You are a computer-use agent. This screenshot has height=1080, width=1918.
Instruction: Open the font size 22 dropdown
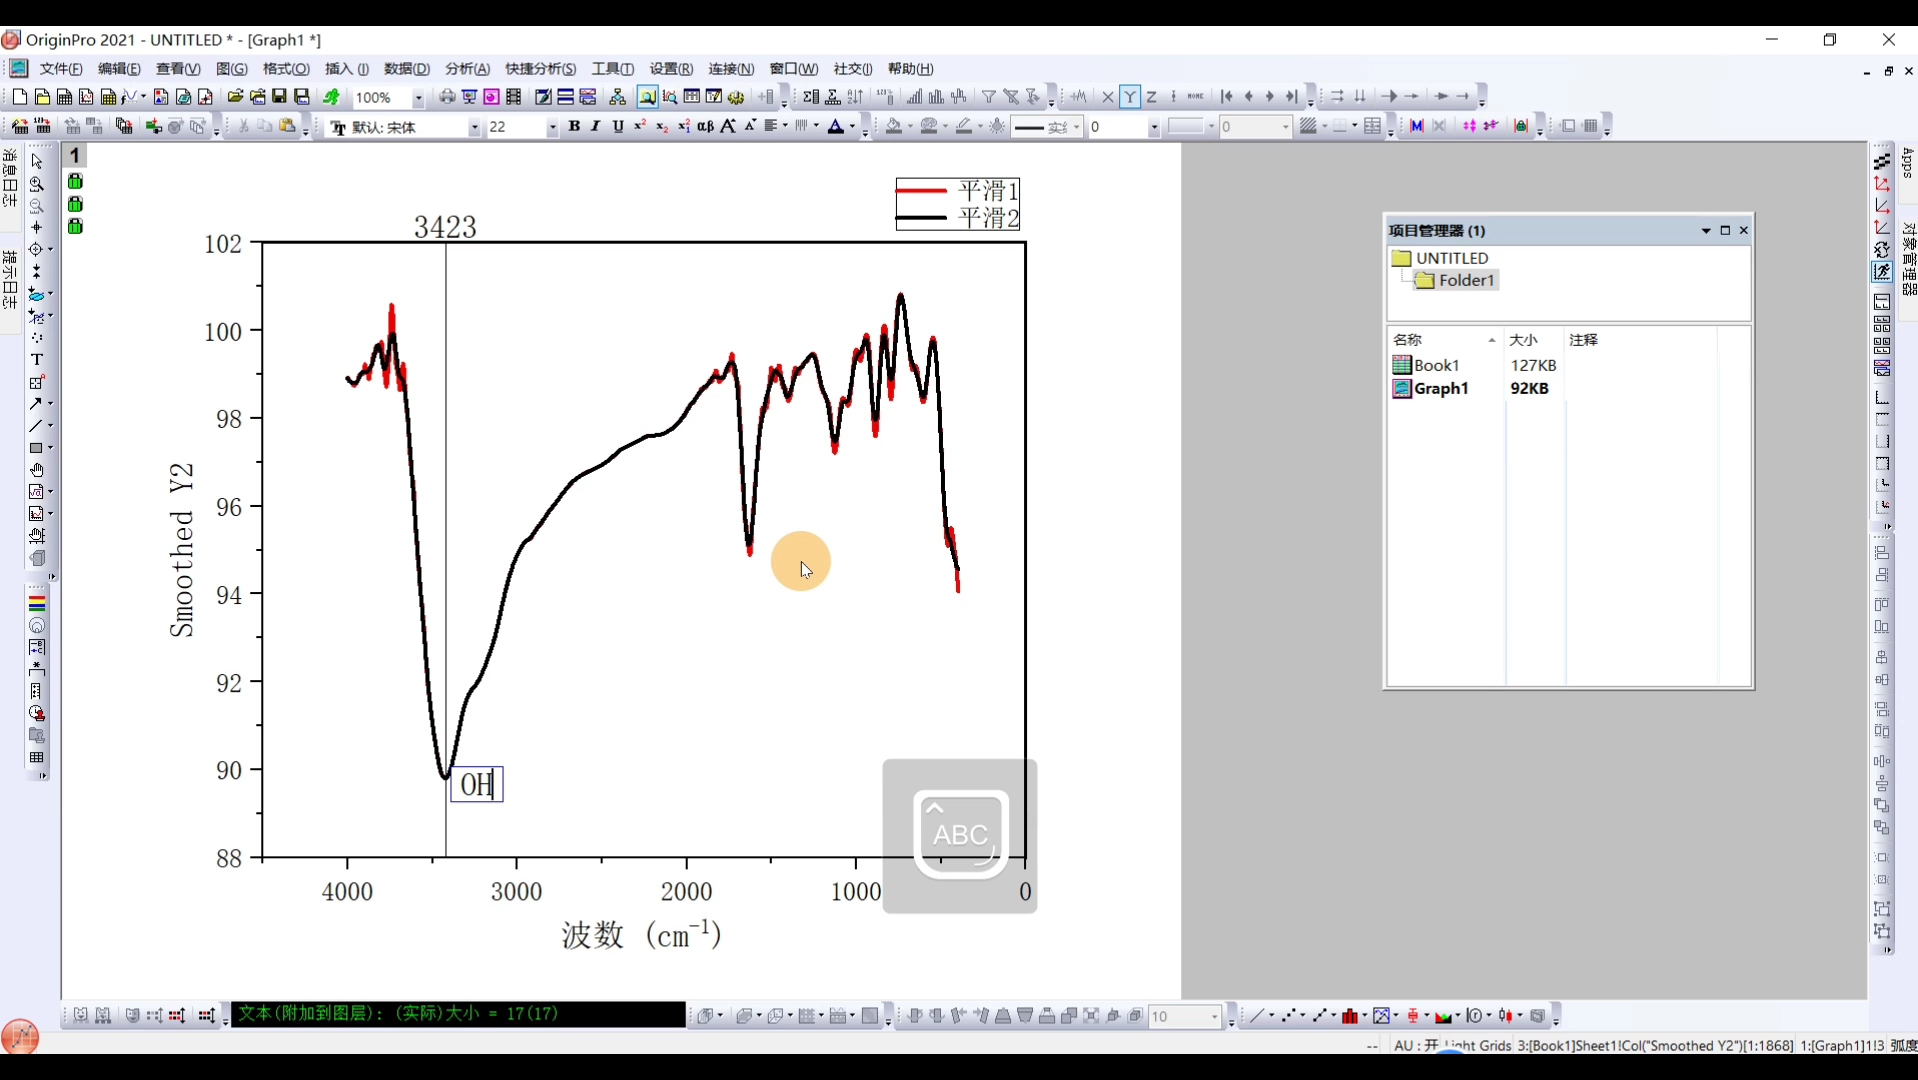(x=552, y=127)
